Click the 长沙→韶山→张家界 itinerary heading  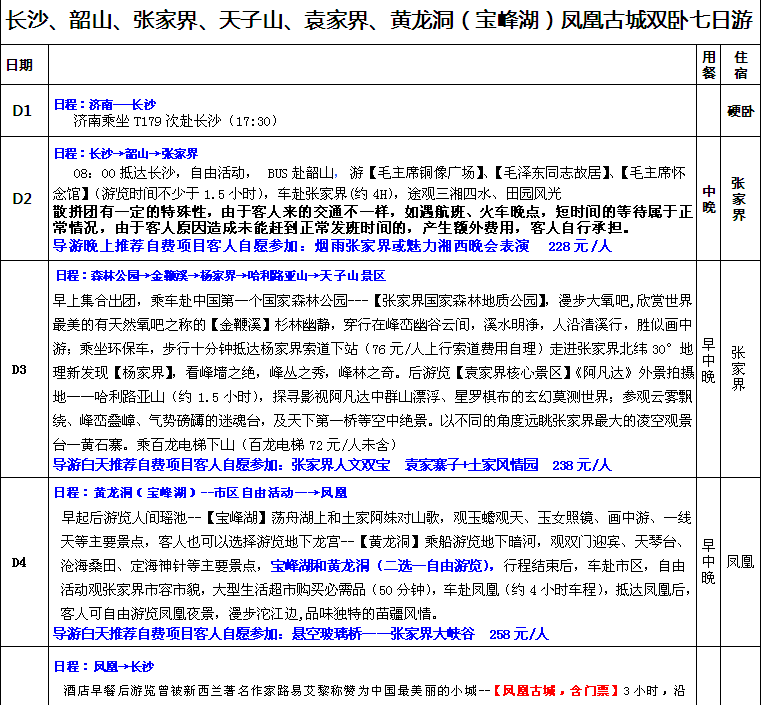click(x=126, y=153)
